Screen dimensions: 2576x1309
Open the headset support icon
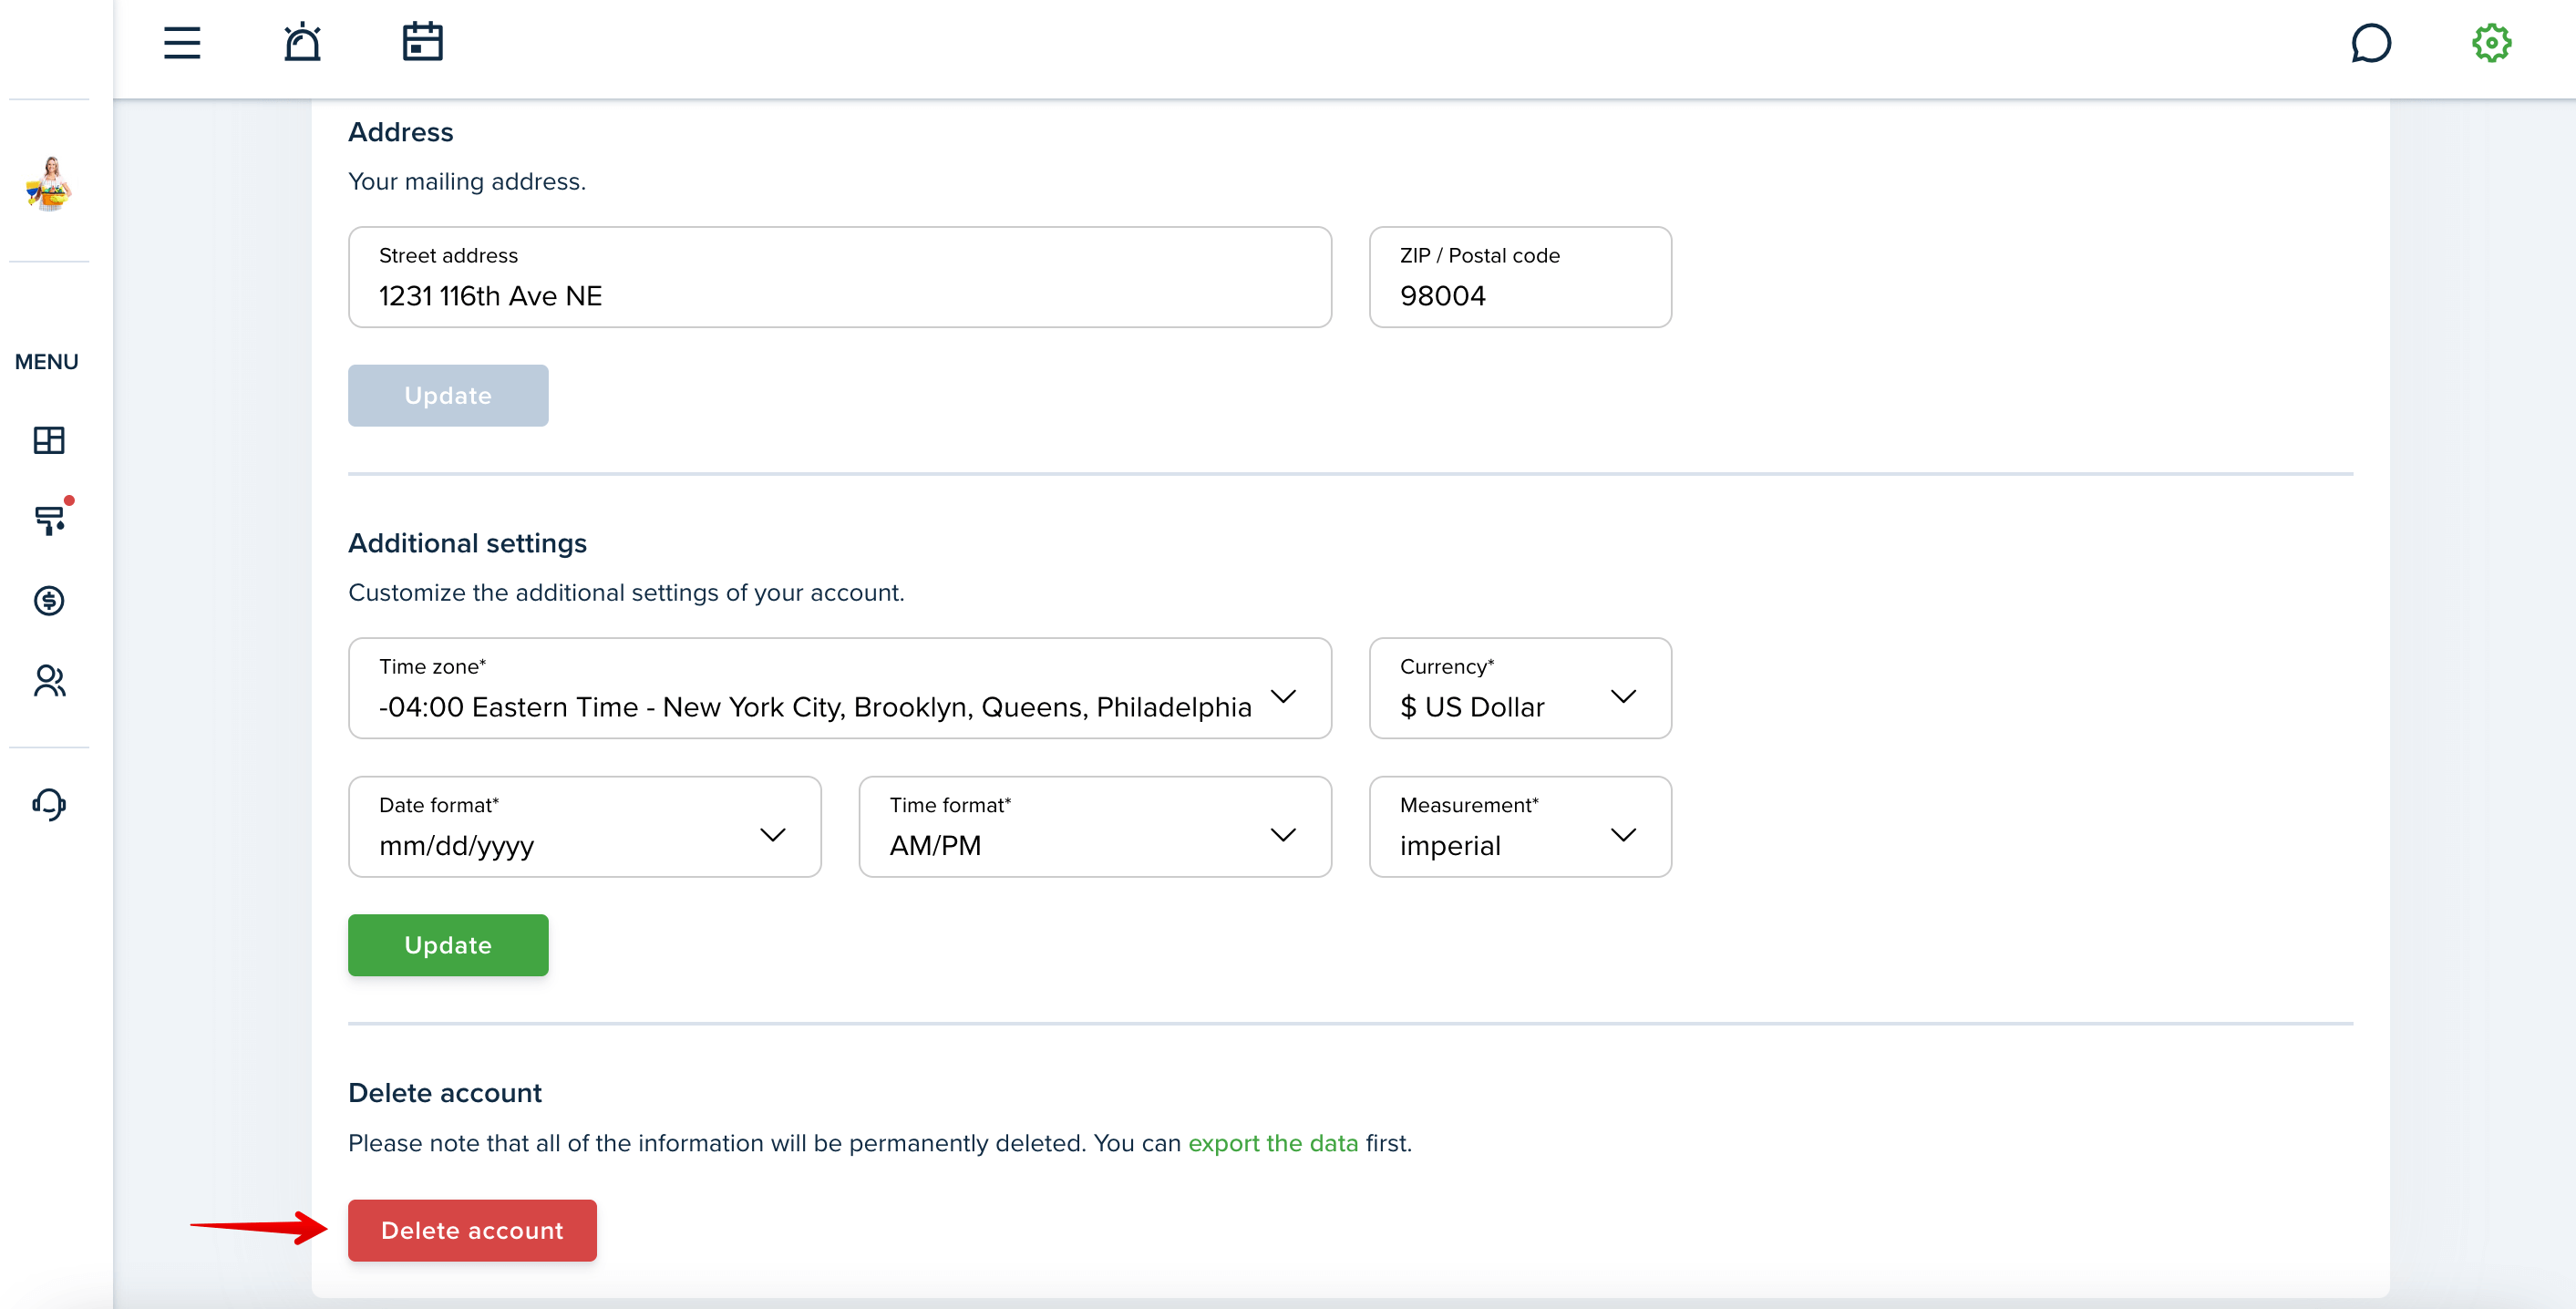click(49, 803)
